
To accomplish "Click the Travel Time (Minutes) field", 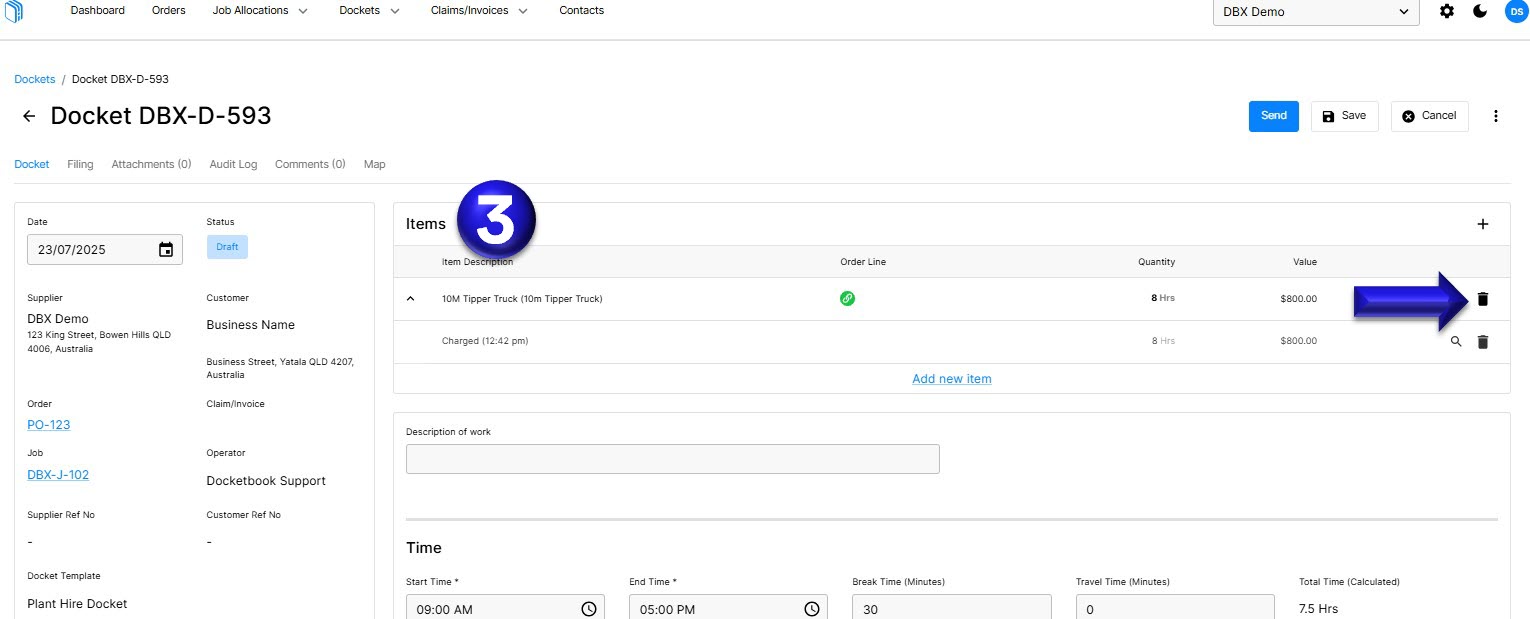I will coord(1175,607).
